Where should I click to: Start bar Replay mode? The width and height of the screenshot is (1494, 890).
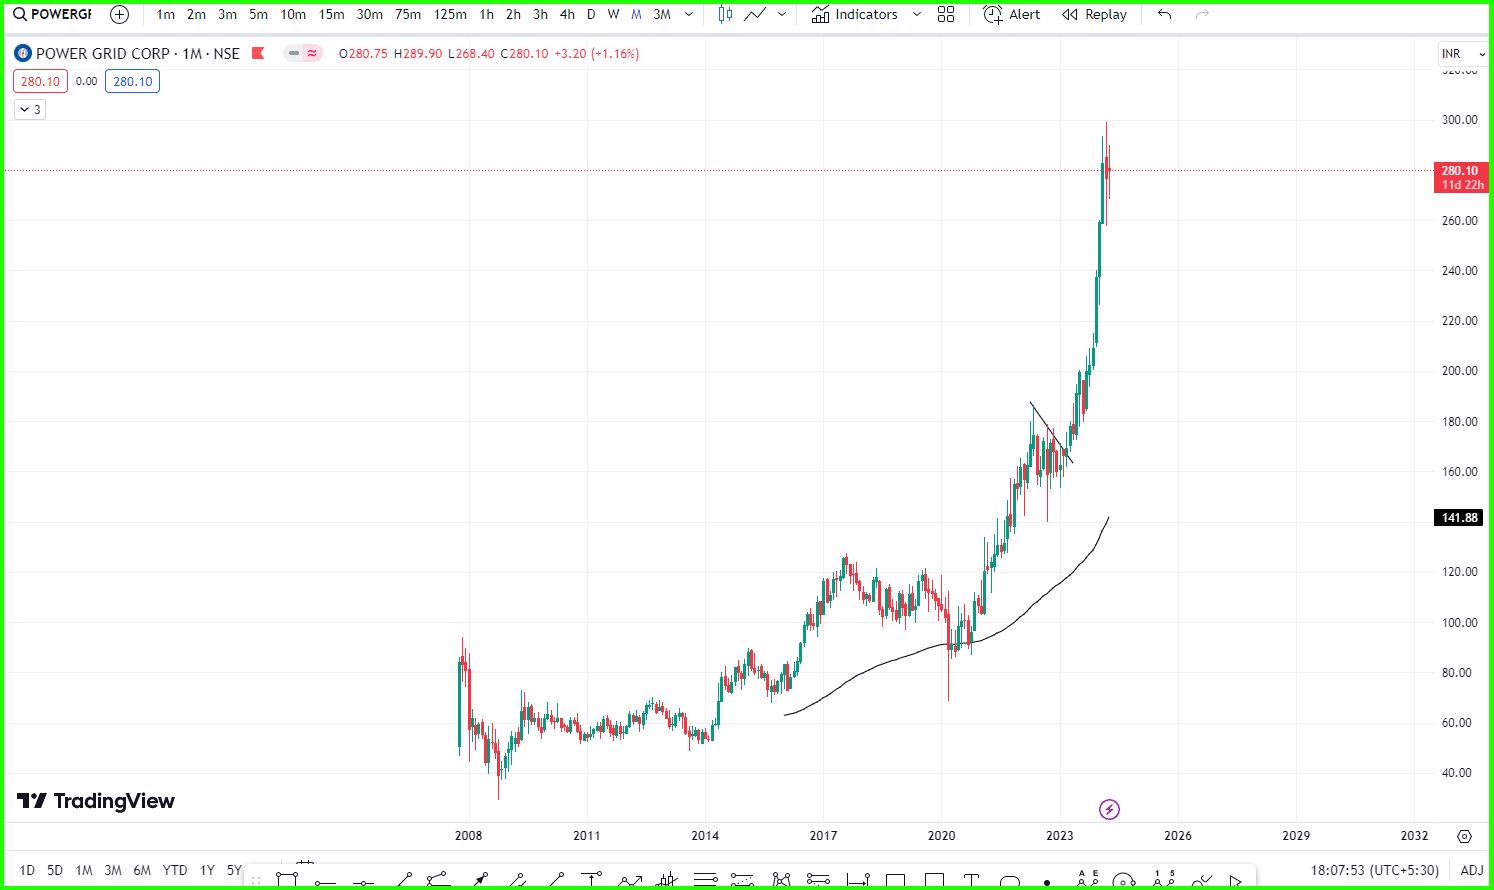point(1094,14)
